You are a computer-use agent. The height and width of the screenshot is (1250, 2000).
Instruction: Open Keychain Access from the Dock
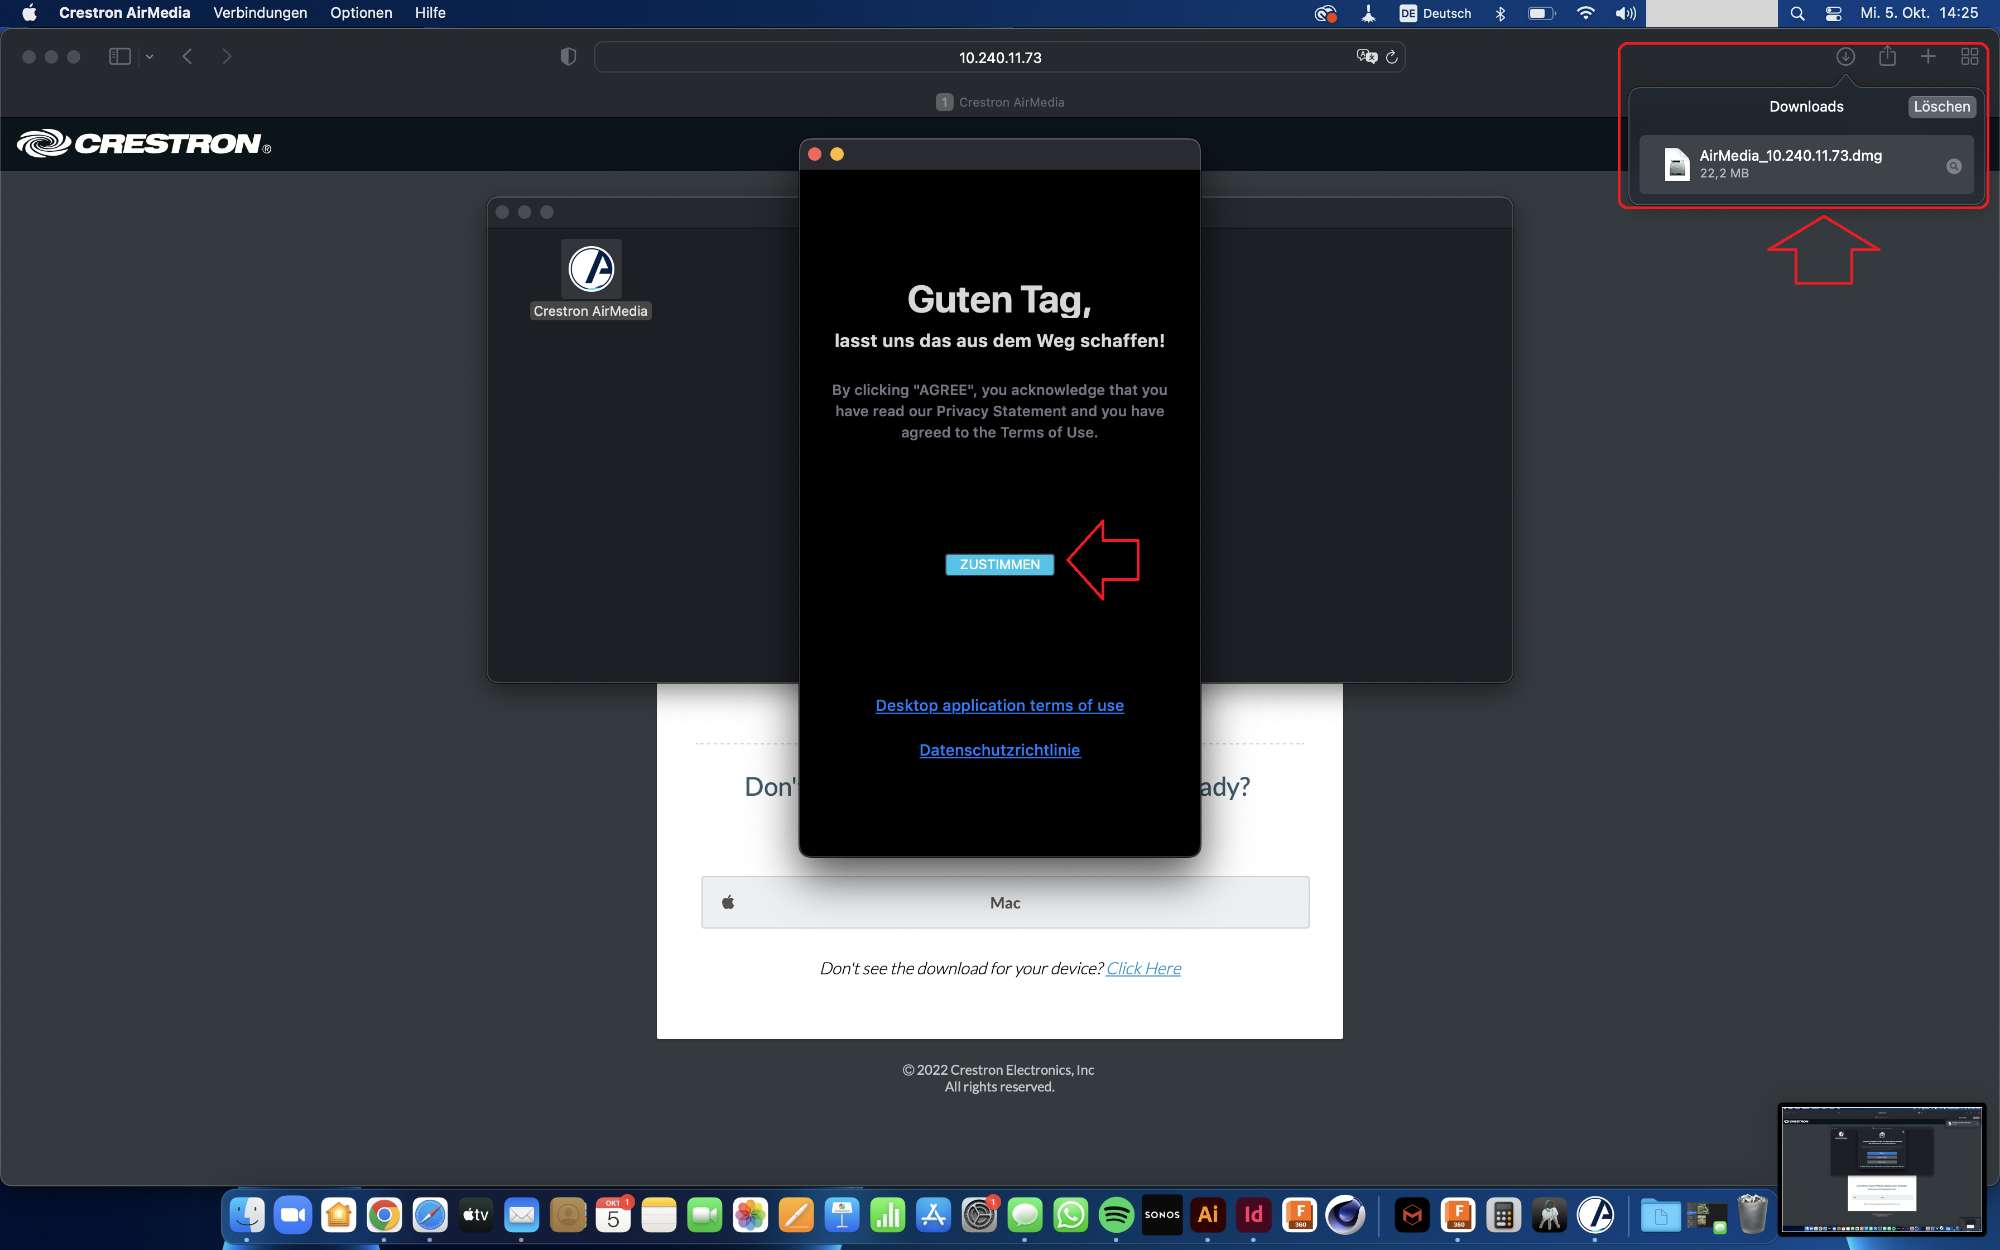click(1549, 1215)
